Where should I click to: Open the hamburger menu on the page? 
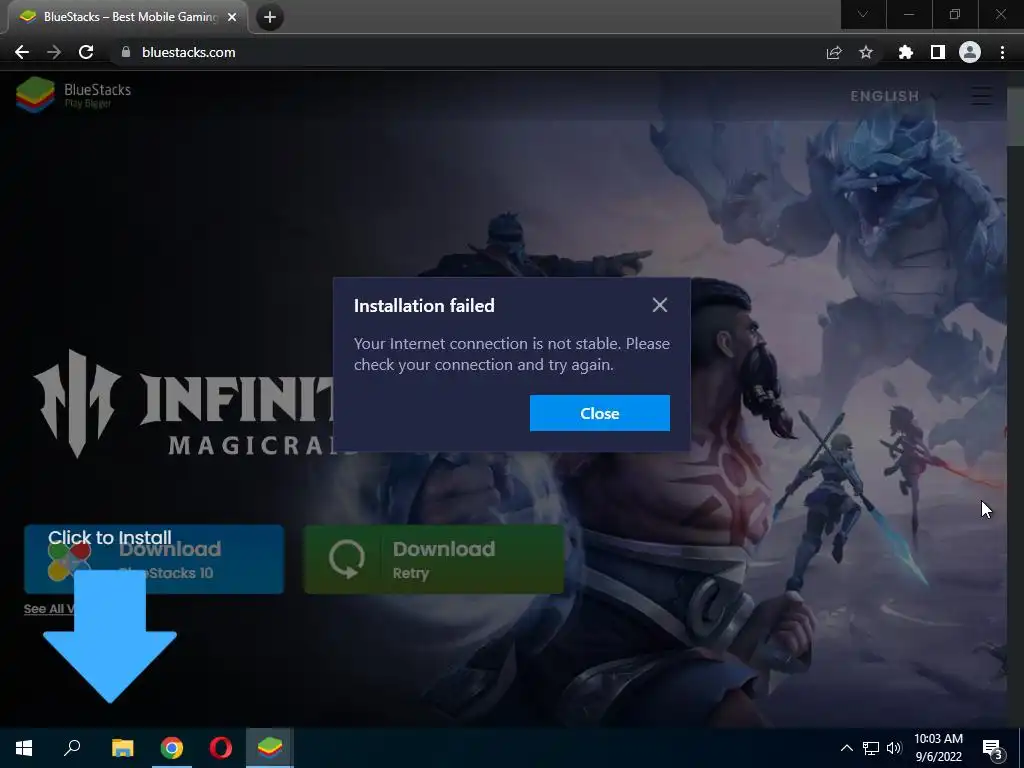click(x=981, y=96)
